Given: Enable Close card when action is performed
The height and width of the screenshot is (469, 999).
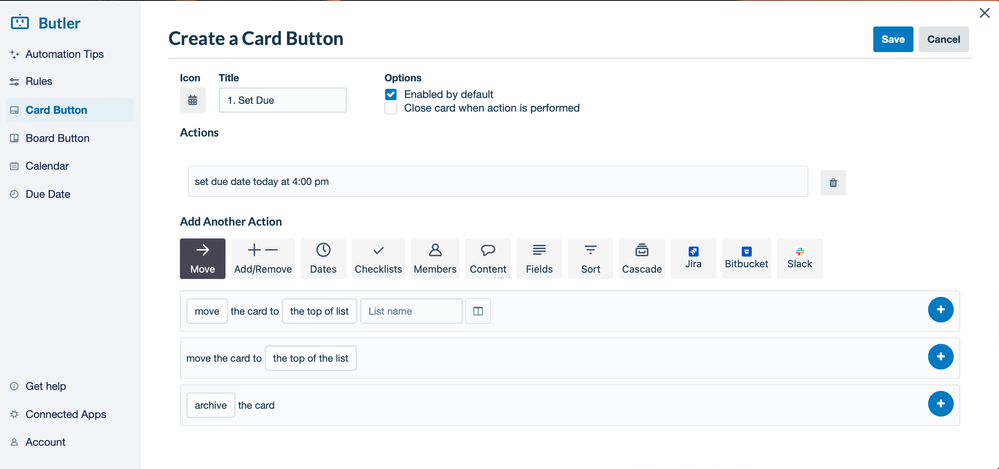Looking at the screenshot, I should point(391,108).
